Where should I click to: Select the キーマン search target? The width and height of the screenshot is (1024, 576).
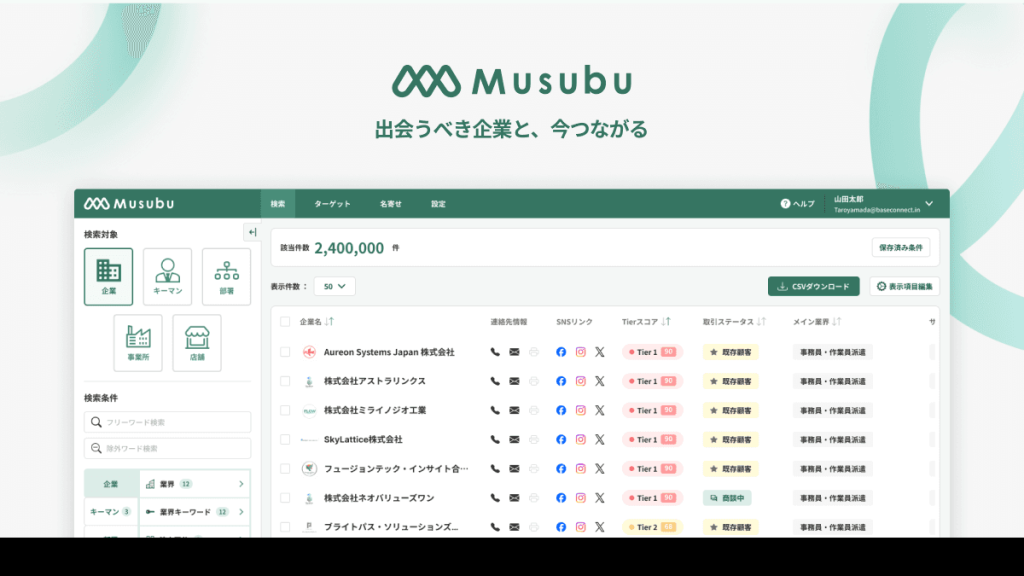pos(167,276)
